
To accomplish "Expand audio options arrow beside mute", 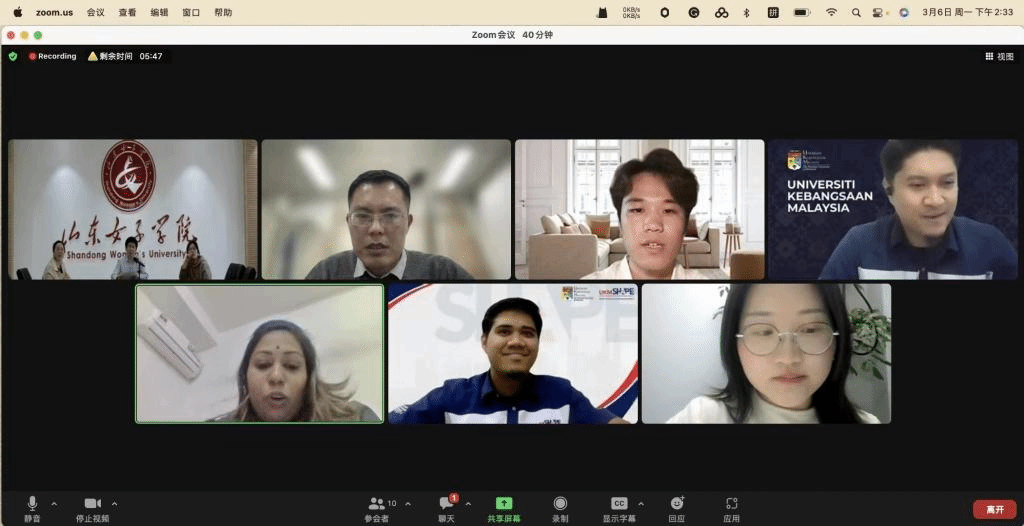I will pyautogui.click(x=54, y=503).
